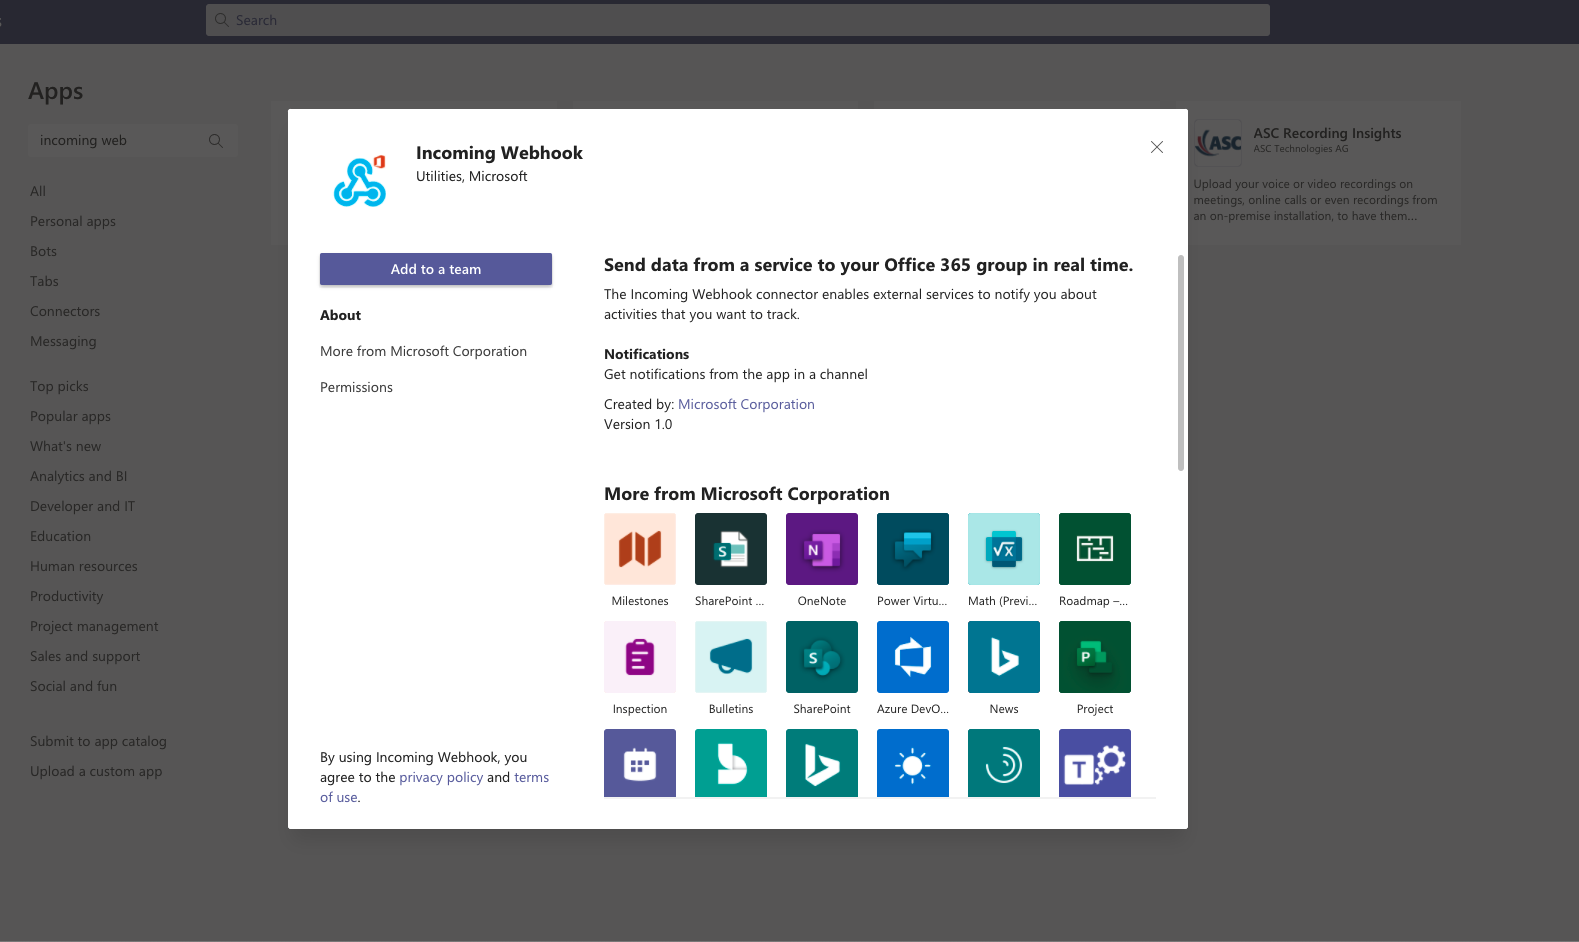
Task: Click the ASC Recording Insights card title
Action: pos(1327,133)
